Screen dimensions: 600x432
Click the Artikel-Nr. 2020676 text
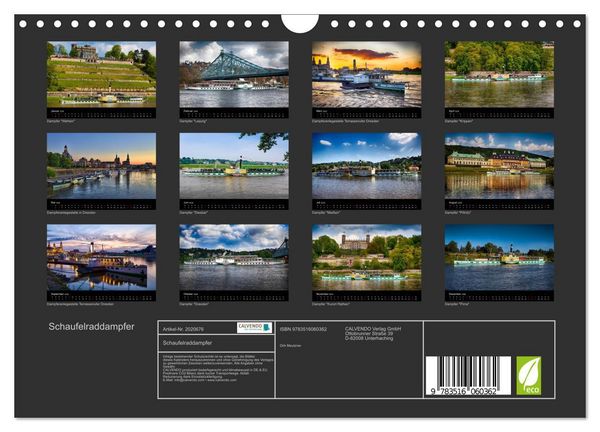point(183,329)
